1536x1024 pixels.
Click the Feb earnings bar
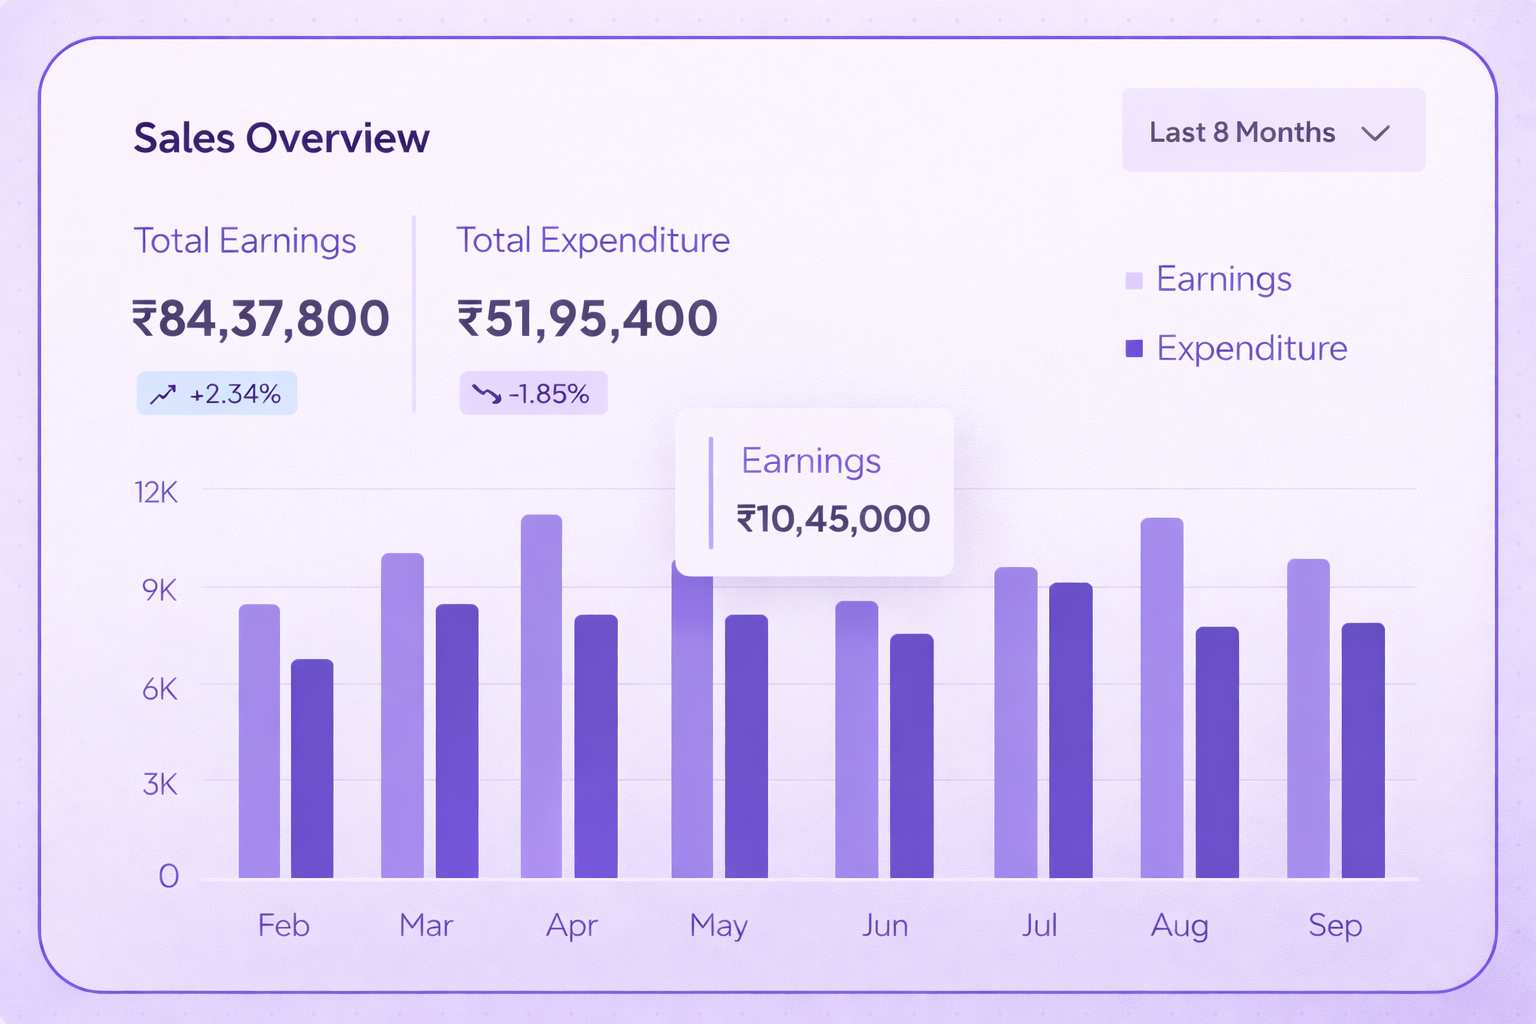click(x=259, y=741)
